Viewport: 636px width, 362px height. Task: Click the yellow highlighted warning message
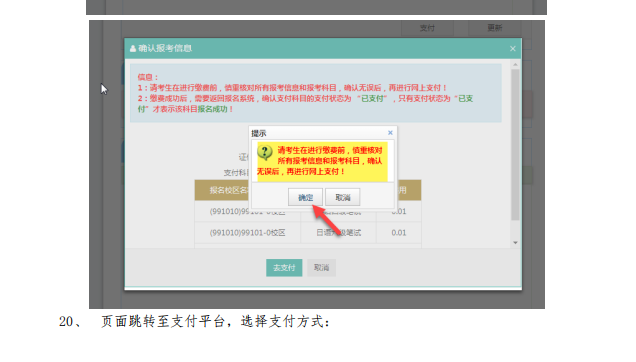click(x=322, y=161)
